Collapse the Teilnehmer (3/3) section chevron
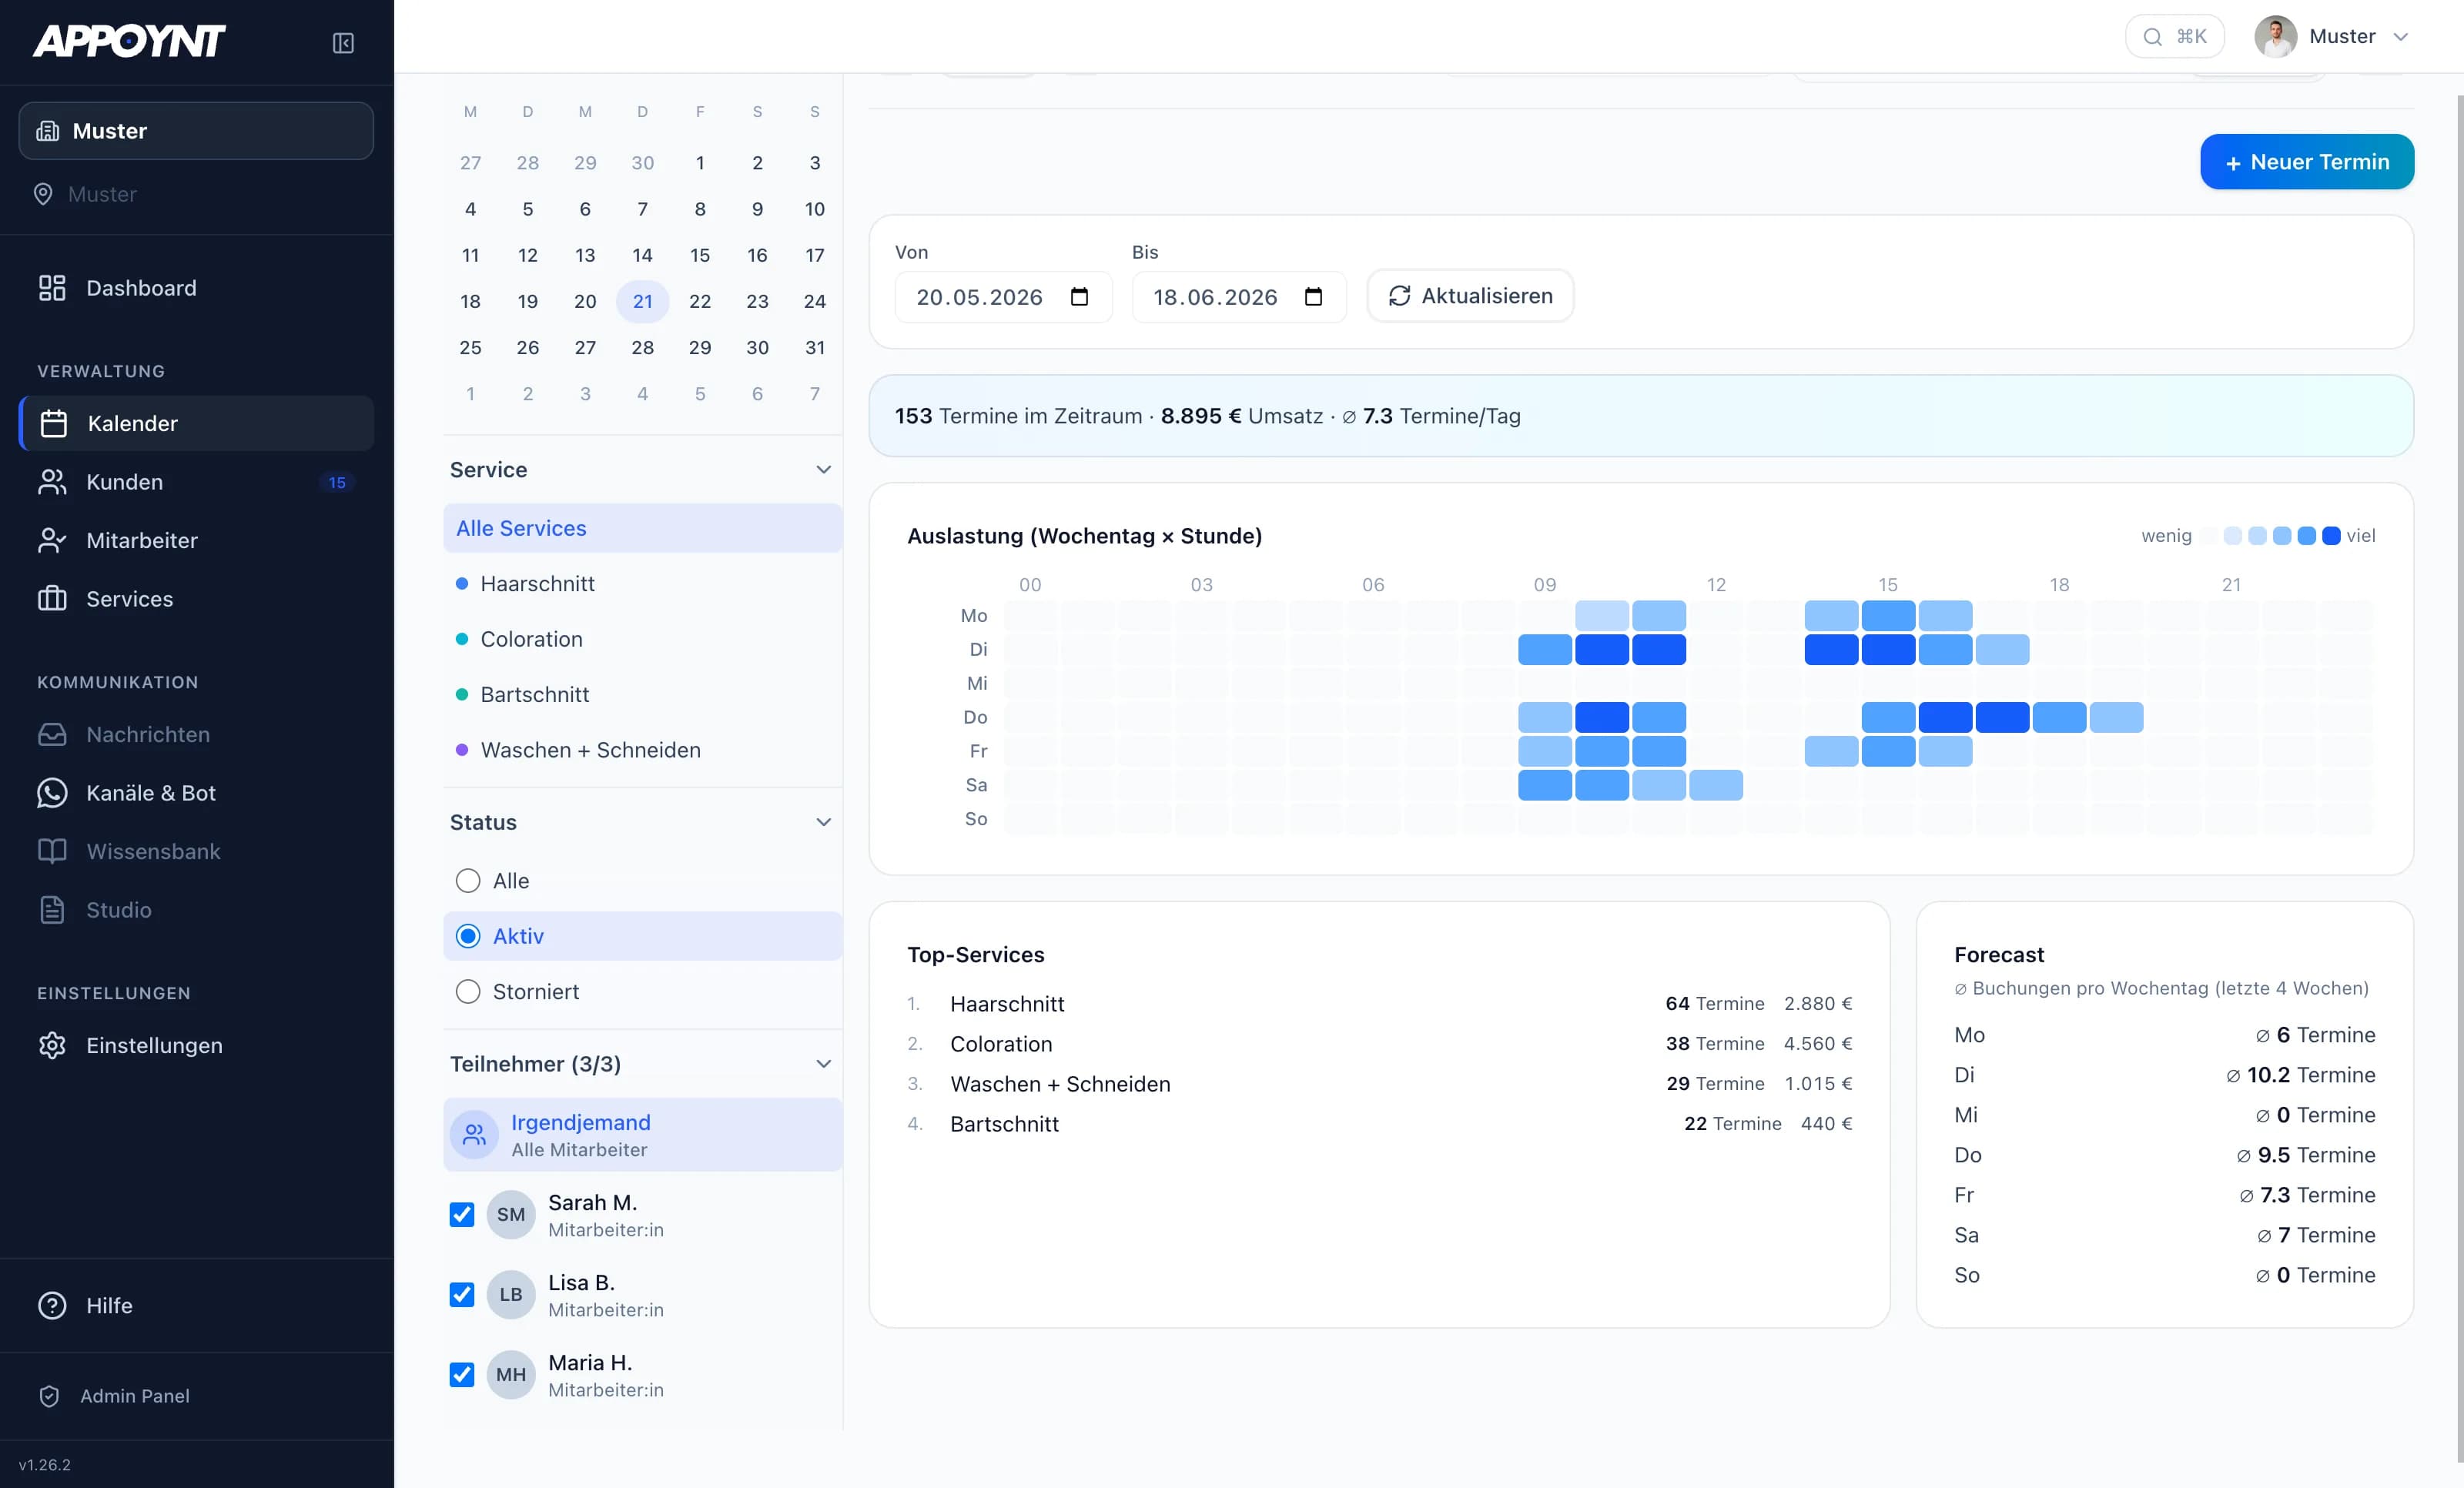 tap(823, 1064)
